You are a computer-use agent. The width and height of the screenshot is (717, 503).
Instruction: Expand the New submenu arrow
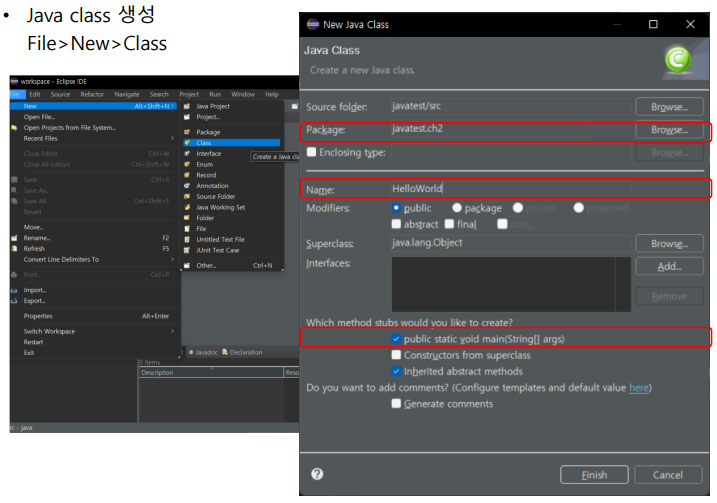[x=172, y=106]
